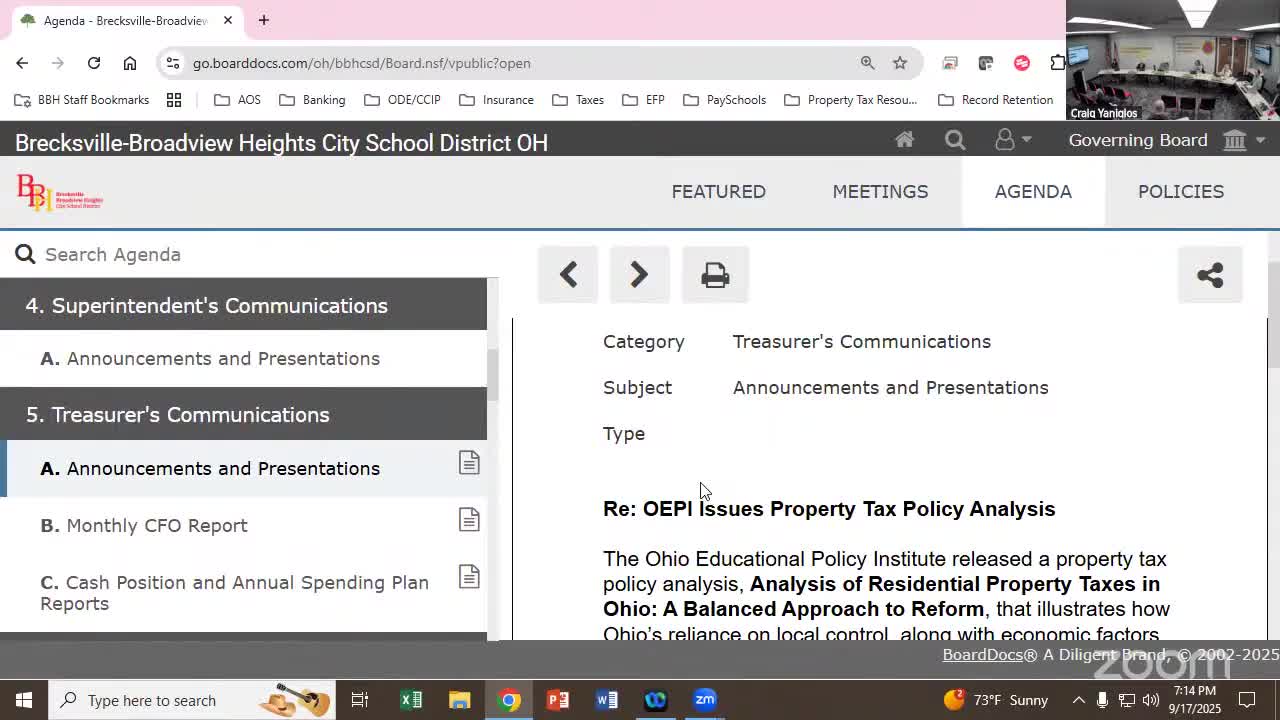Collapse section 4 Superintendent's Communications

(243, 305)
